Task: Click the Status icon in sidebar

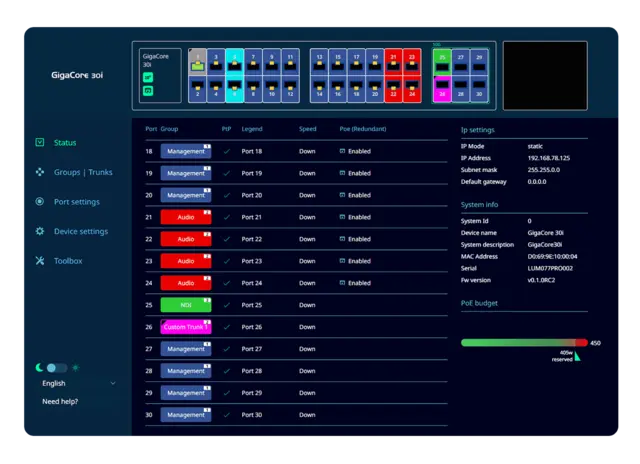Action: (x=40, y=143)
